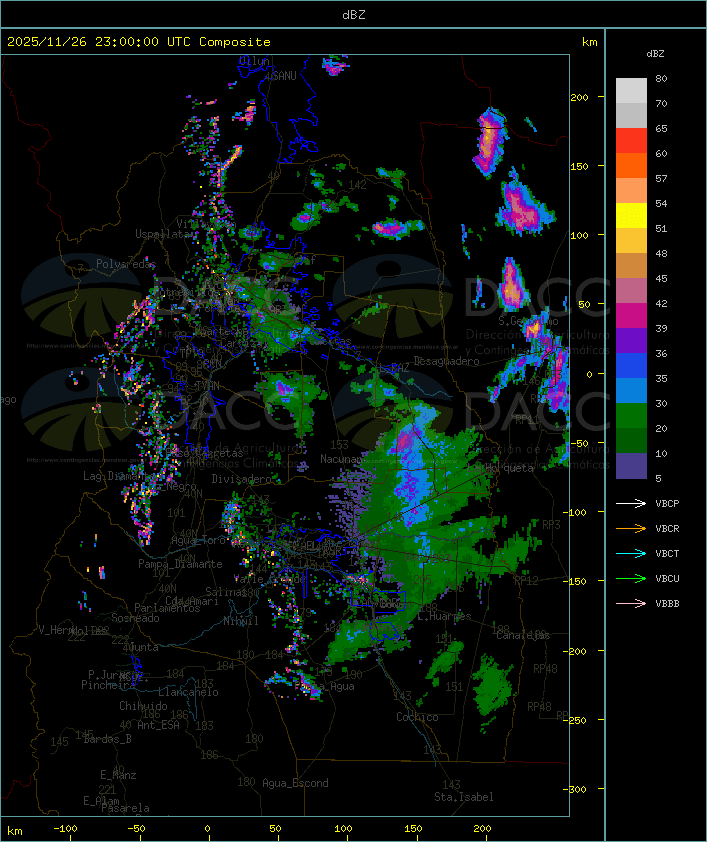Click the Sta.Isabel map label
Viewport: 707px width, 842px height.
(463, 797)
